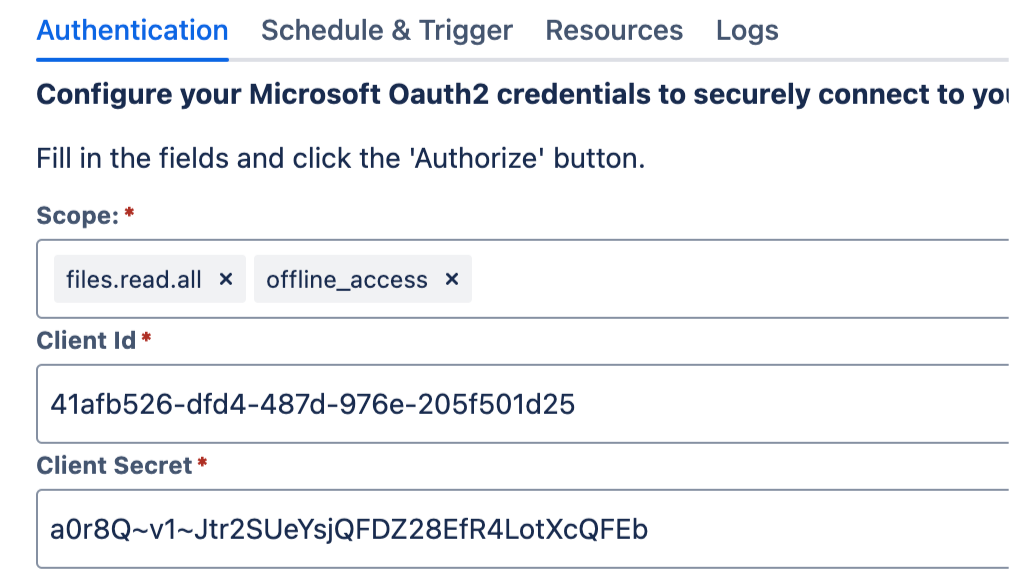Click the red asterisk beside Client Secret

click(202, 464)
